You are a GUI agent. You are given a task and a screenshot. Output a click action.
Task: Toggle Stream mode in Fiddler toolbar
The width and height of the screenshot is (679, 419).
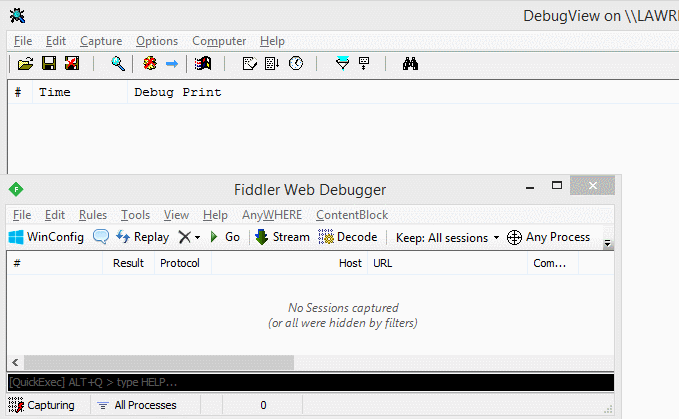[x=282, y=237]
